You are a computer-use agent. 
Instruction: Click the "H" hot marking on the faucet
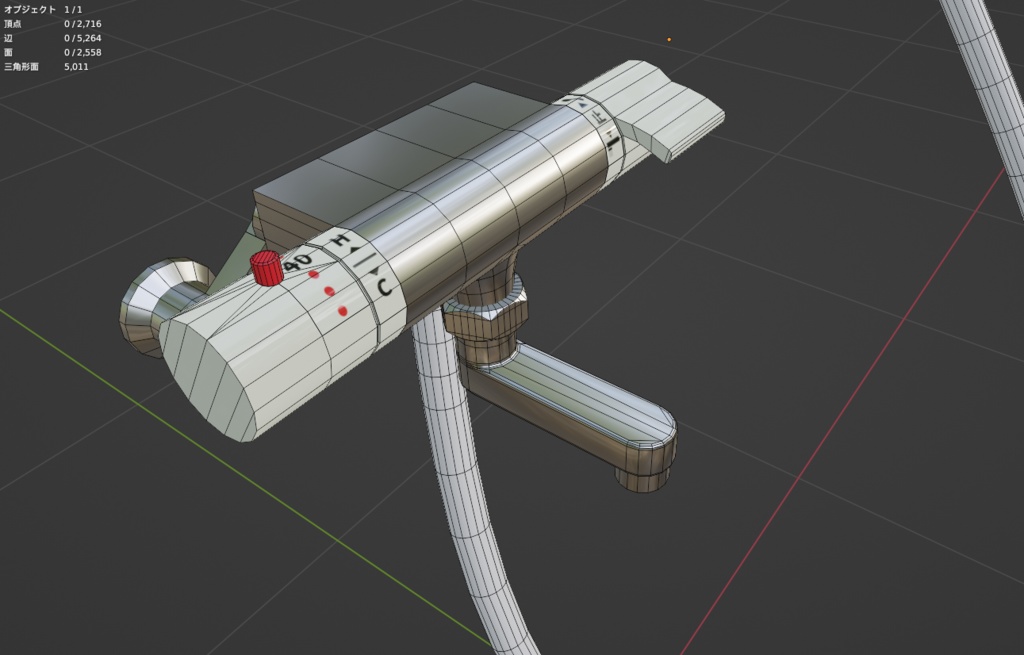point(341,239)
